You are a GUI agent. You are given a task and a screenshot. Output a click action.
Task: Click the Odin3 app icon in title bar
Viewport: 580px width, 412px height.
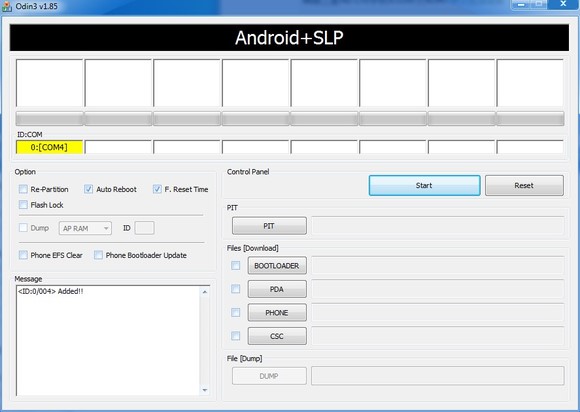click(x=7, y=6)
